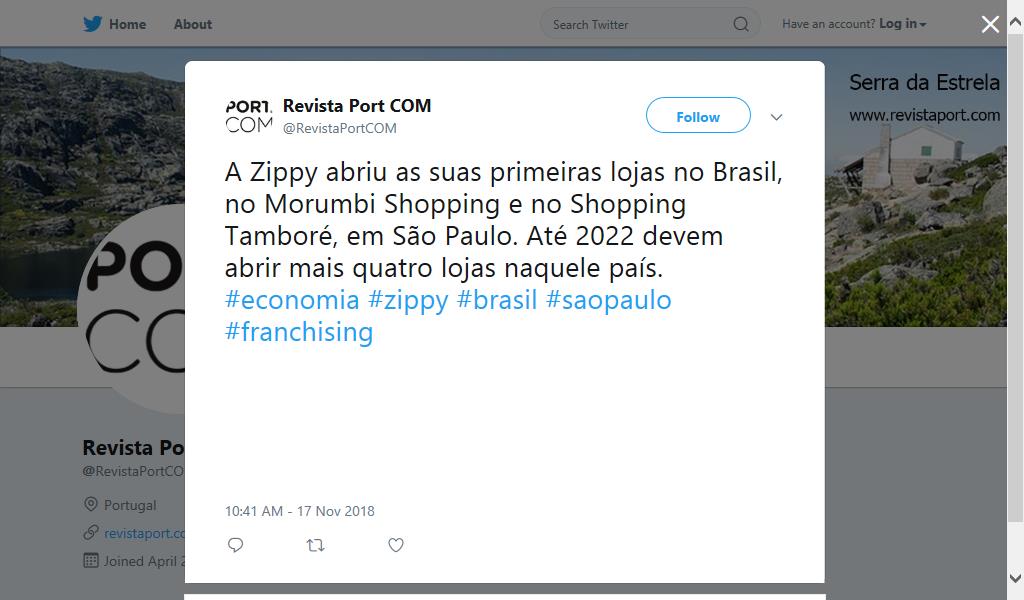1024x600 pixels.
Task: Retweet using the arrows icon
Action: (315, 545)
